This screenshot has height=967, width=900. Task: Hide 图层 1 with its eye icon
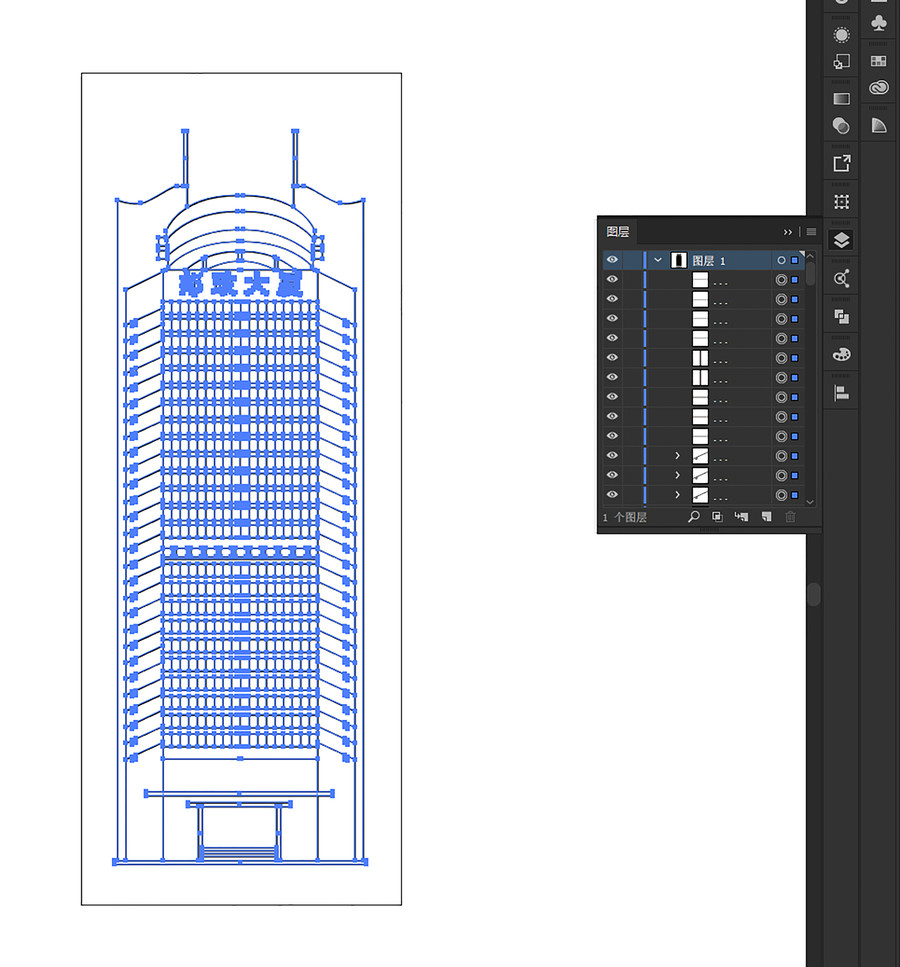pyautogui.click(x=612, y=260)
